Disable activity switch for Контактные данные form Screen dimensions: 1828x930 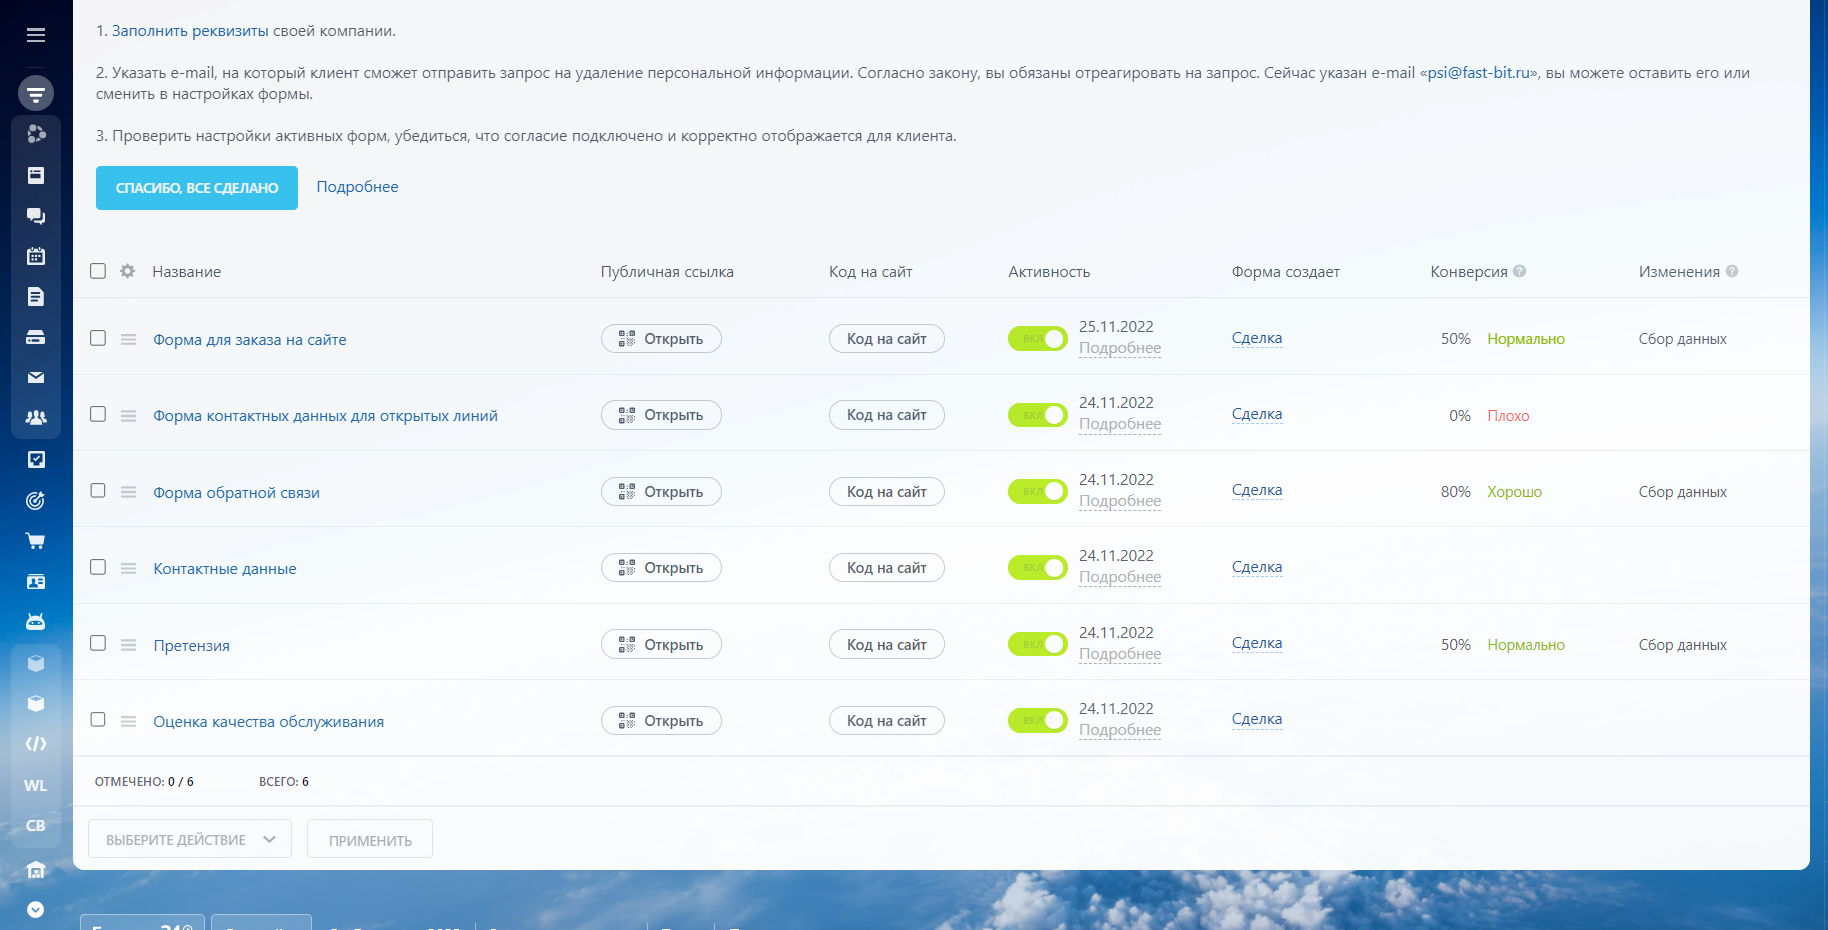pos(1037,568)
